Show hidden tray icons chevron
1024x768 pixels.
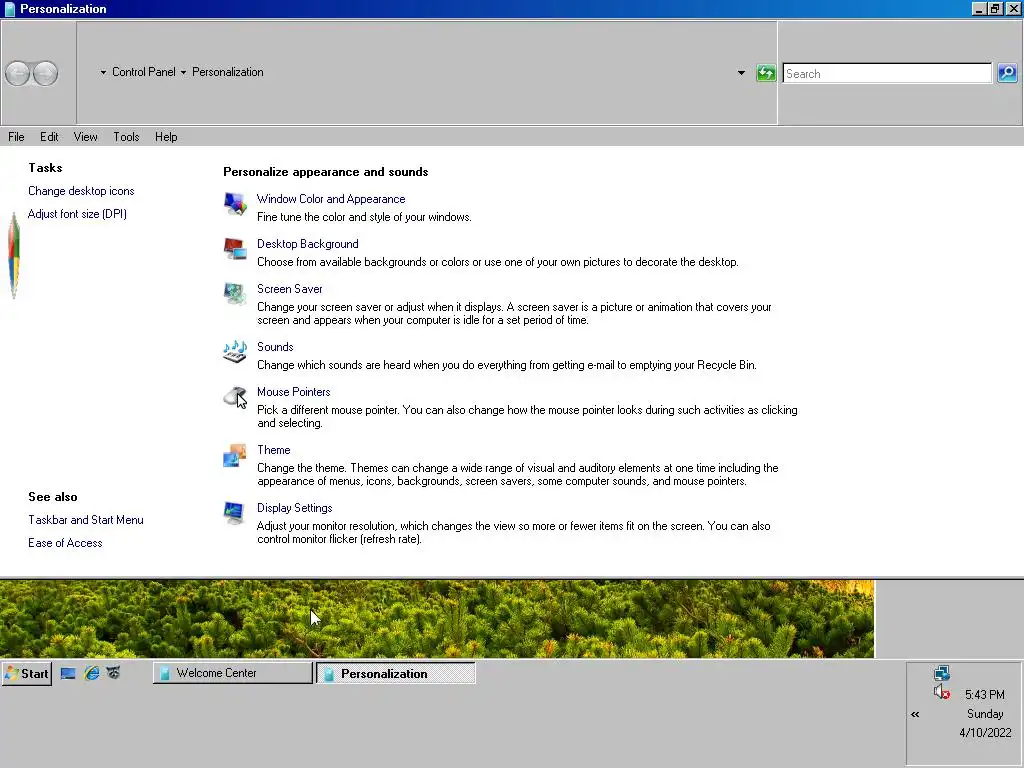point(915,714)
